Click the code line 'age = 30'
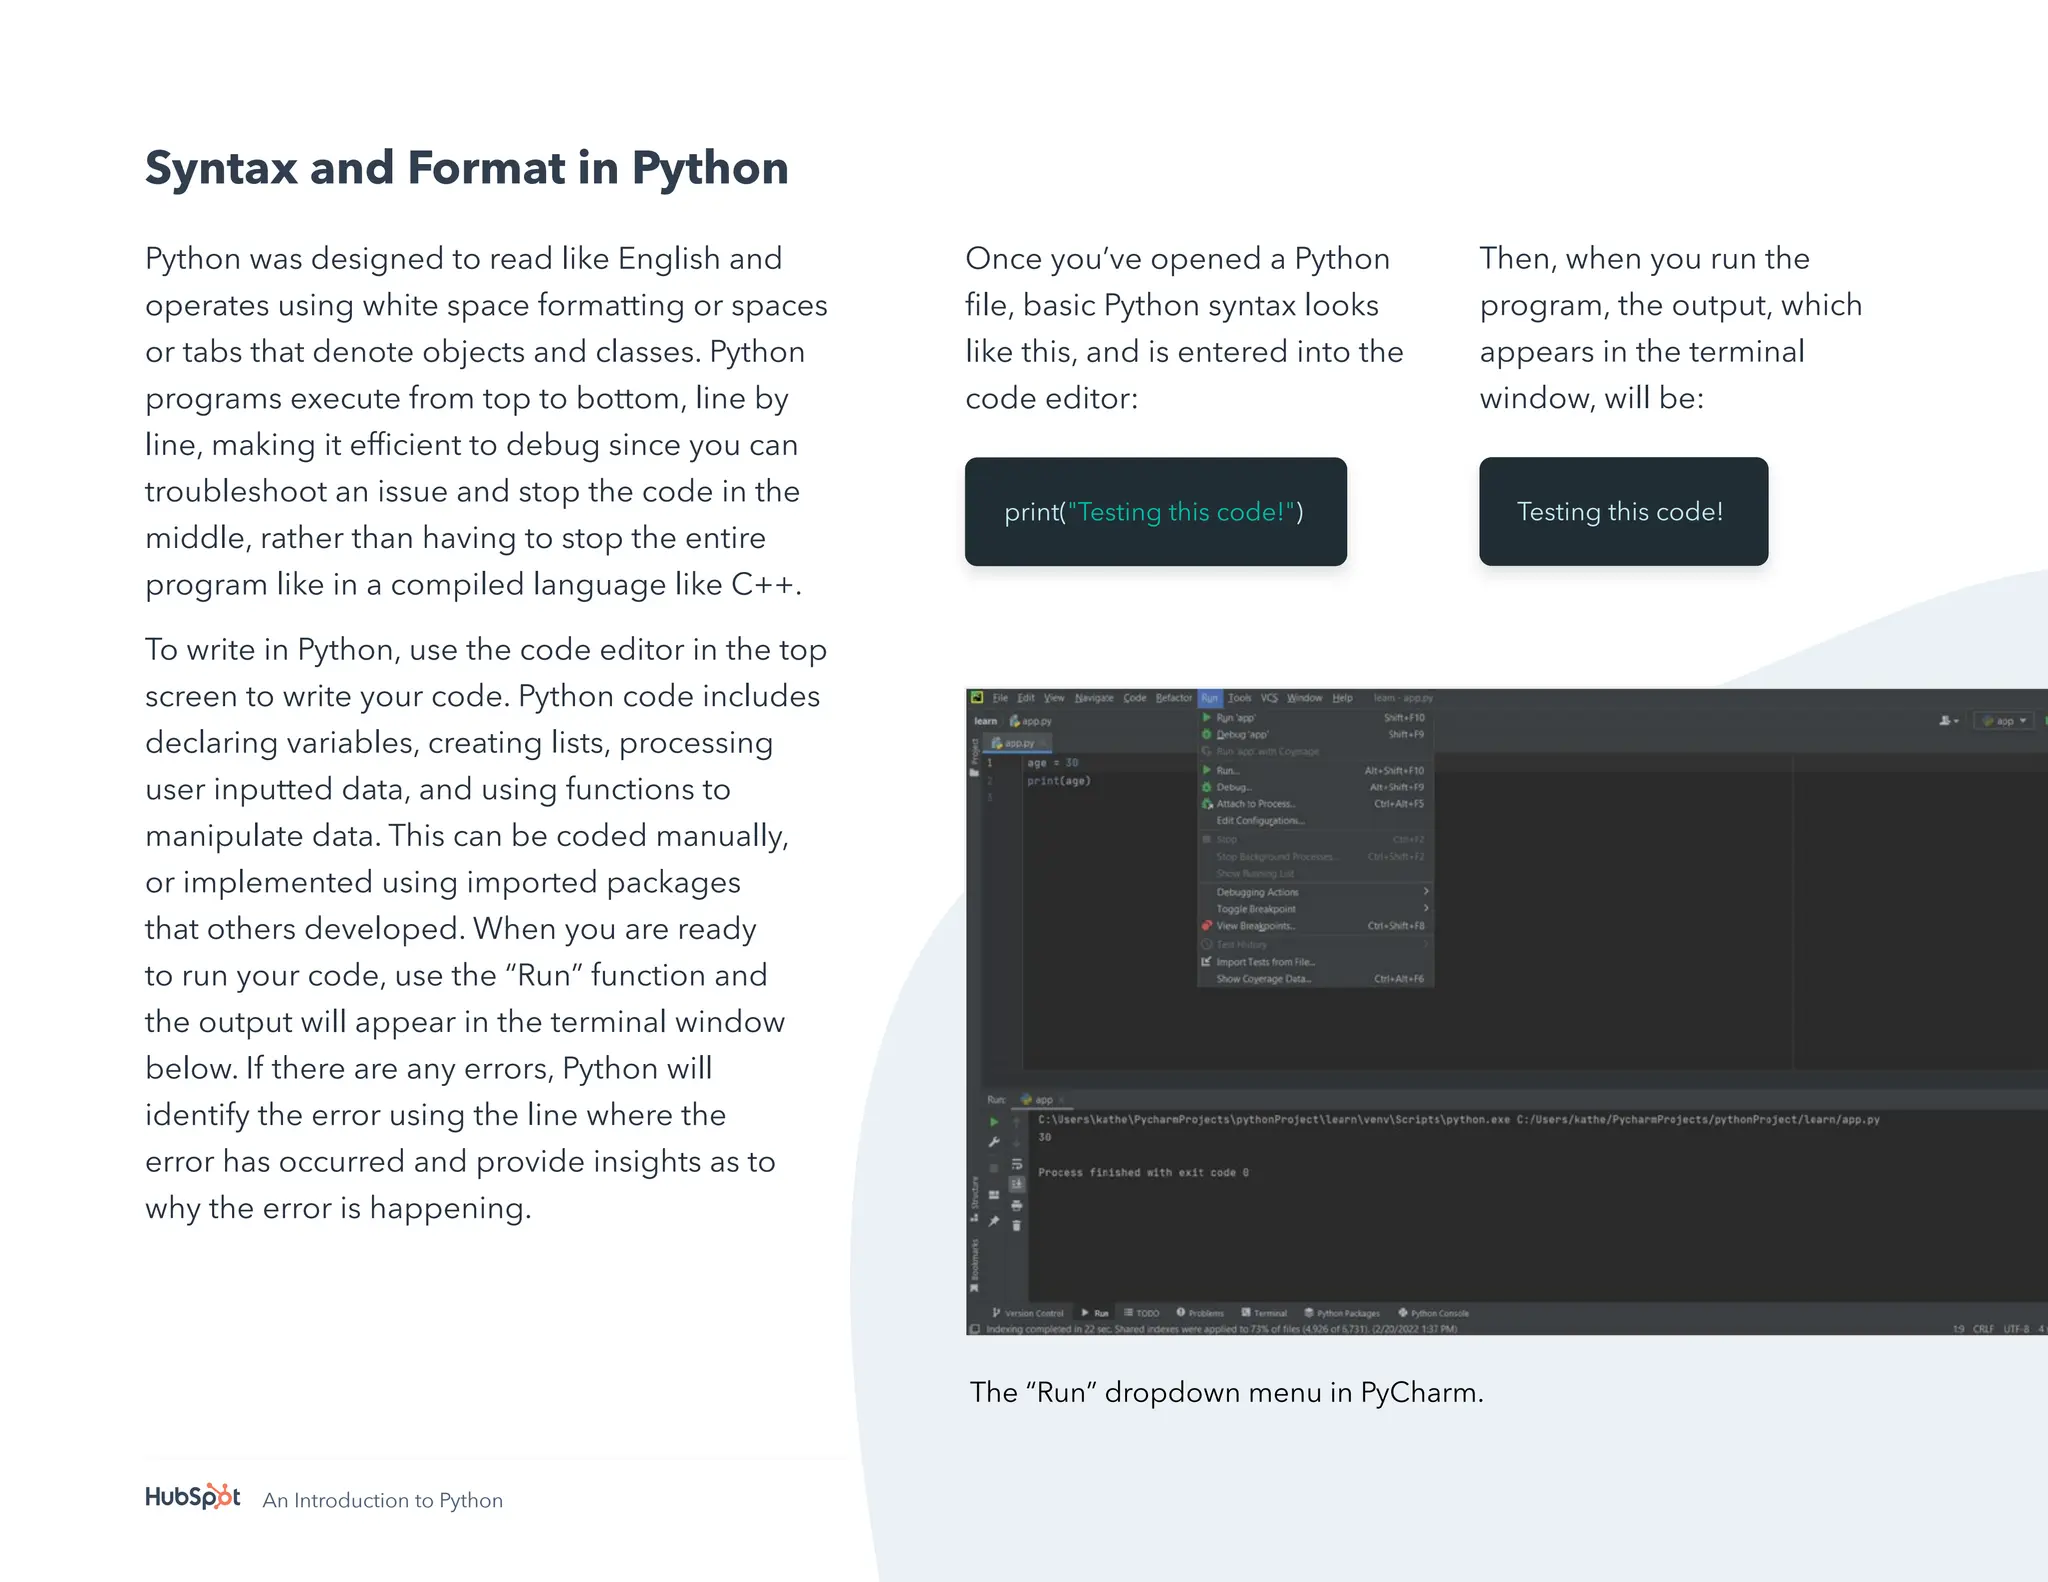Screen dimensions: 2048x1582 [x=1053, y=763]
